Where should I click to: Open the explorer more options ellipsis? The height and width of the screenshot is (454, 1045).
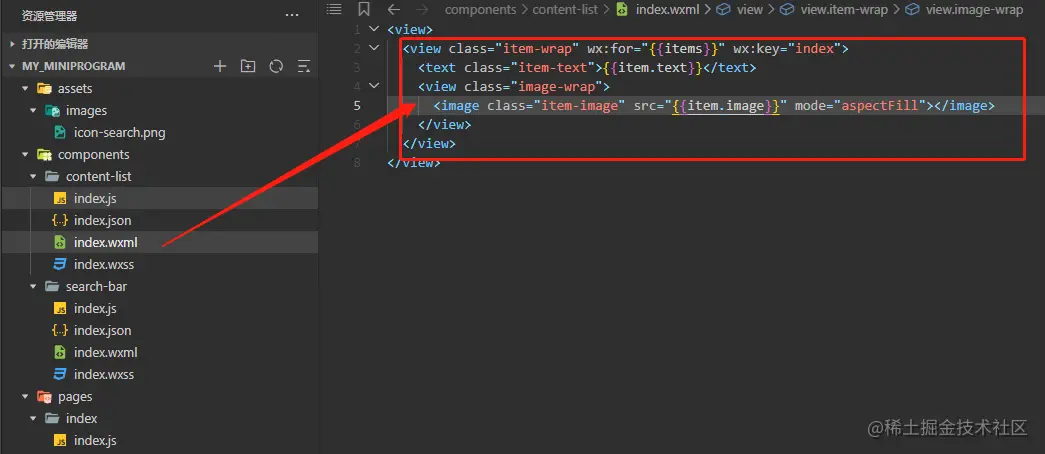[x=292, y=15]
